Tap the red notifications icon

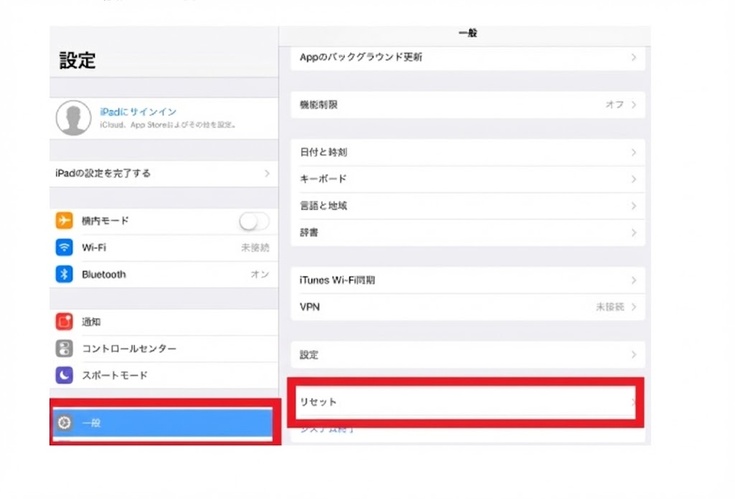pos(64,321)
